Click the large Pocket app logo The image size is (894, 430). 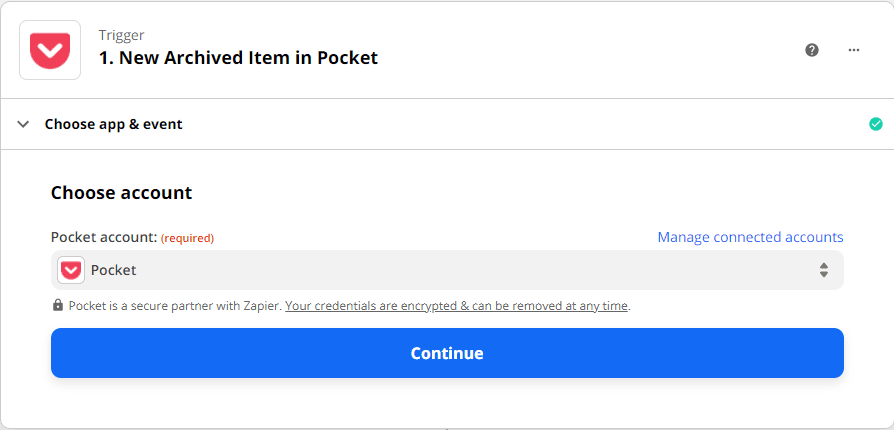click(50, 50)
